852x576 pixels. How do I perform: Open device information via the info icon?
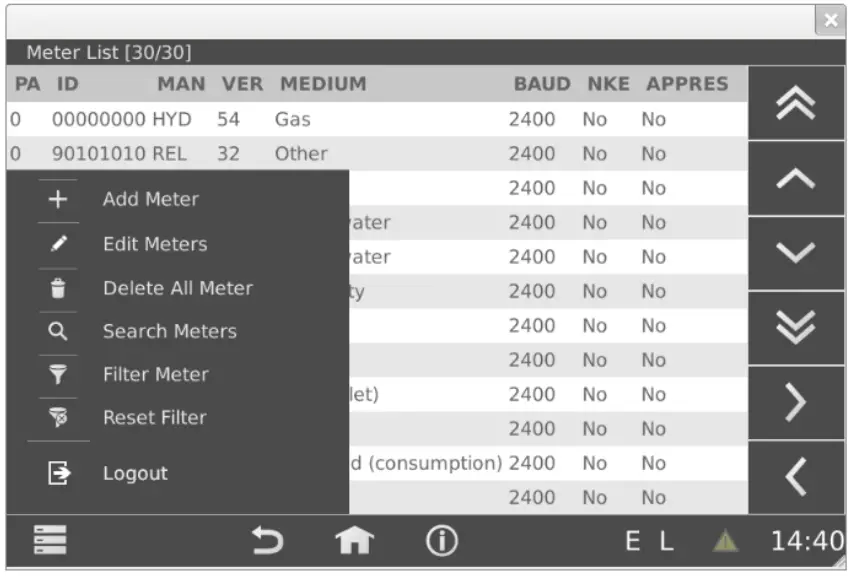coord(442,539)
